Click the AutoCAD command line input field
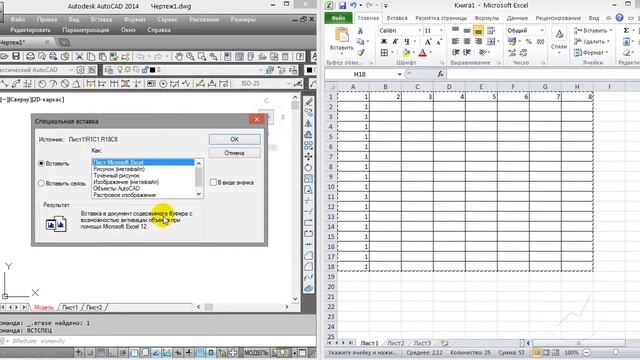 pos(163,341)
